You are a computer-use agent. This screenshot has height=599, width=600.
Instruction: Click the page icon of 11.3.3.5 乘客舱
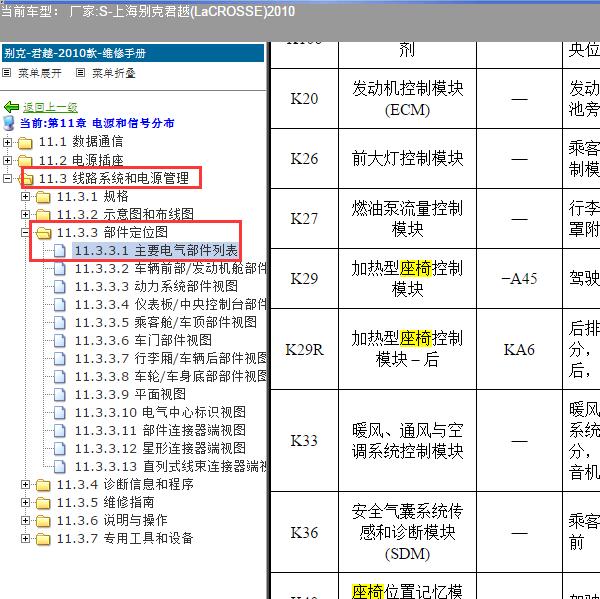coord(60,323)
